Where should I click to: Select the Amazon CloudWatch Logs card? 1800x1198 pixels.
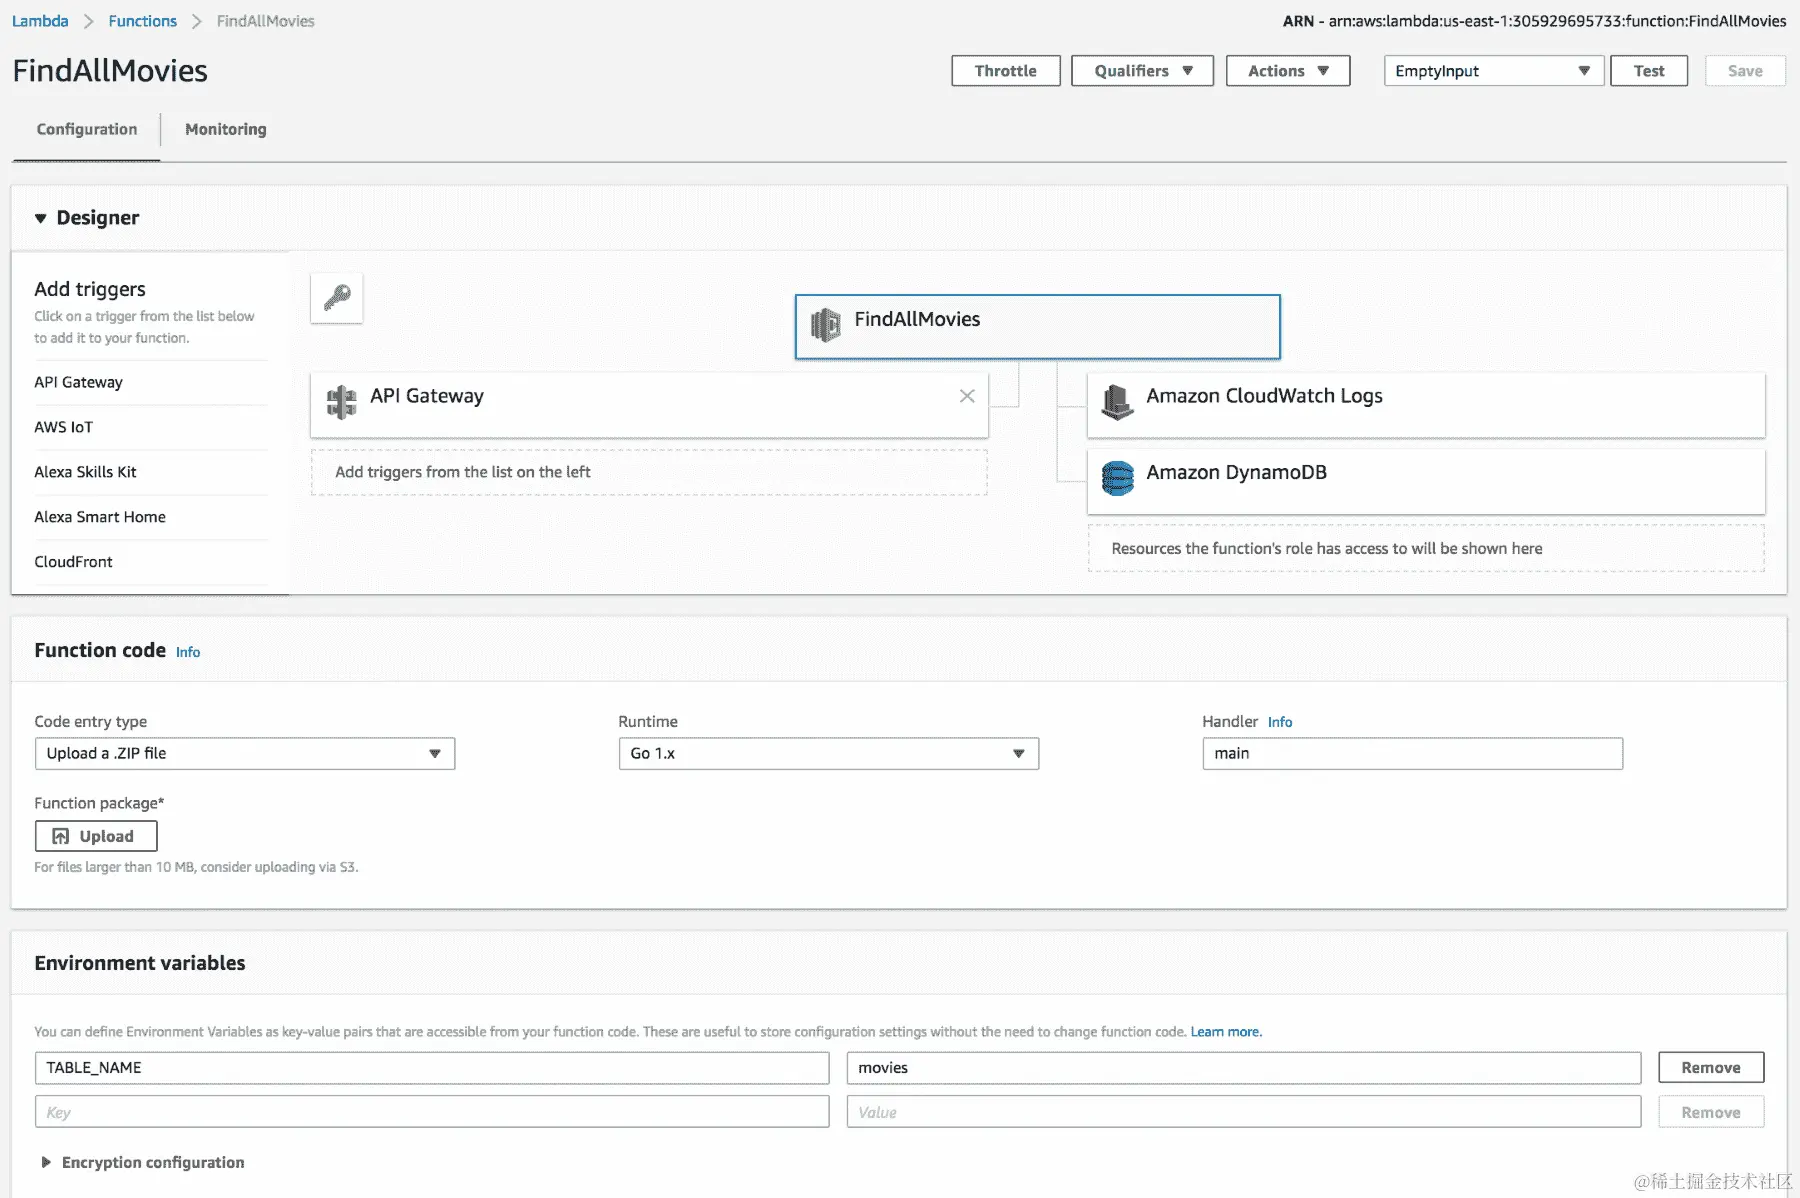1426,405
